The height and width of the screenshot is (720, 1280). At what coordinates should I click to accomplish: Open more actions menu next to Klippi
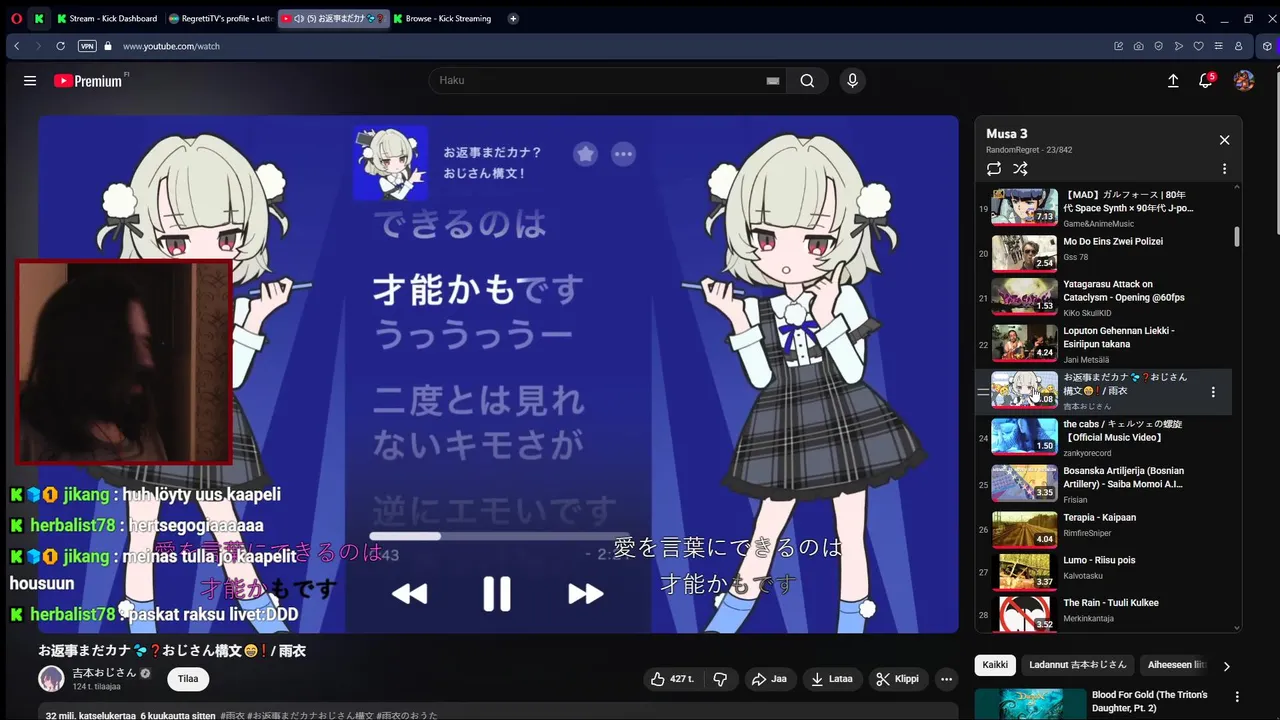[x=946, y=679]
